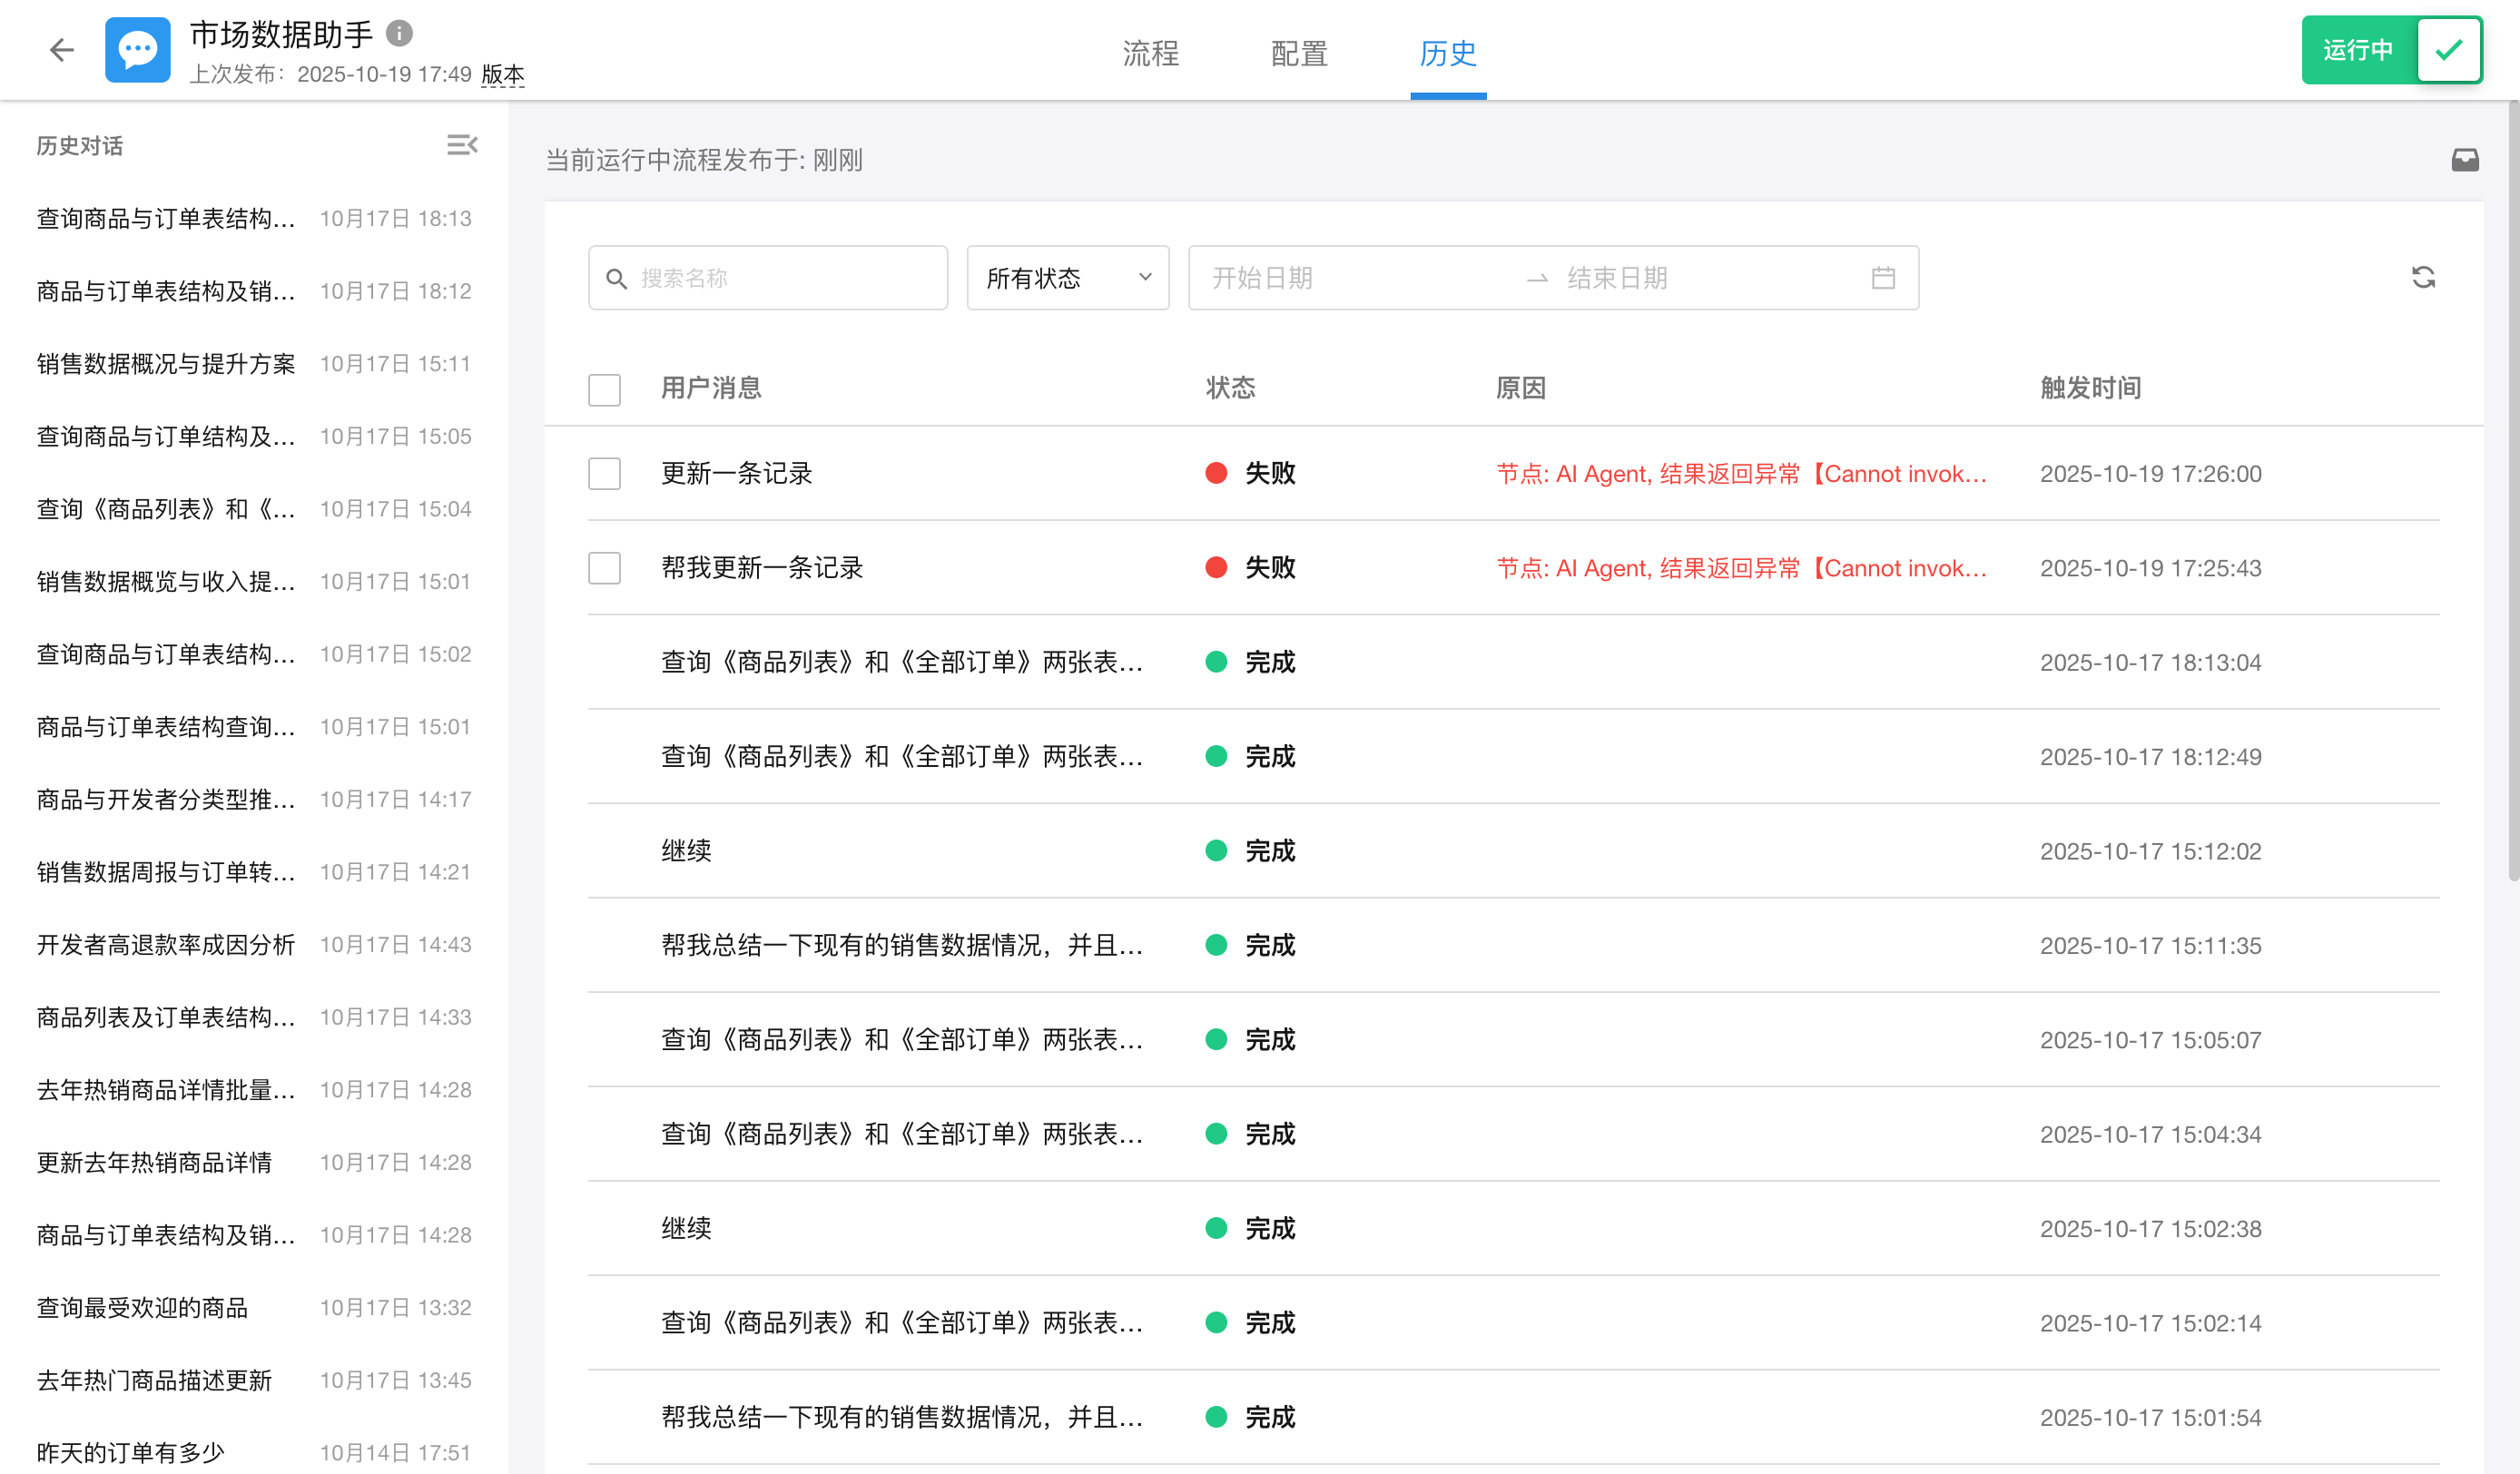Viewport: 2520px width, 1474px height.
Task: Open the 版本 version link
Action: [503, 75]
